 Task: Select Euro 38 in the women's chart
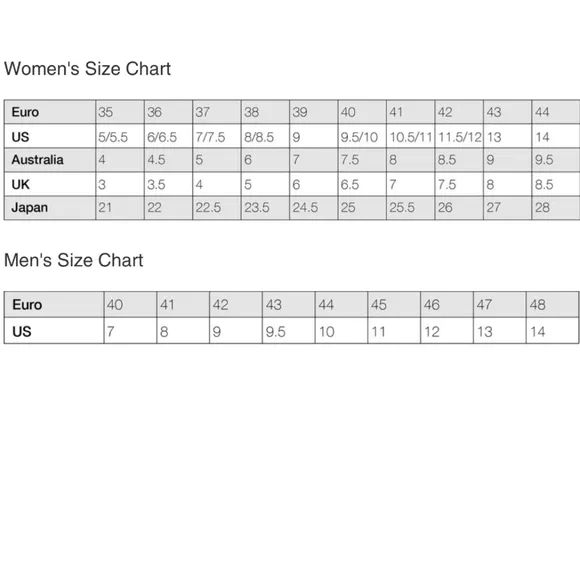tap(265, 112)
